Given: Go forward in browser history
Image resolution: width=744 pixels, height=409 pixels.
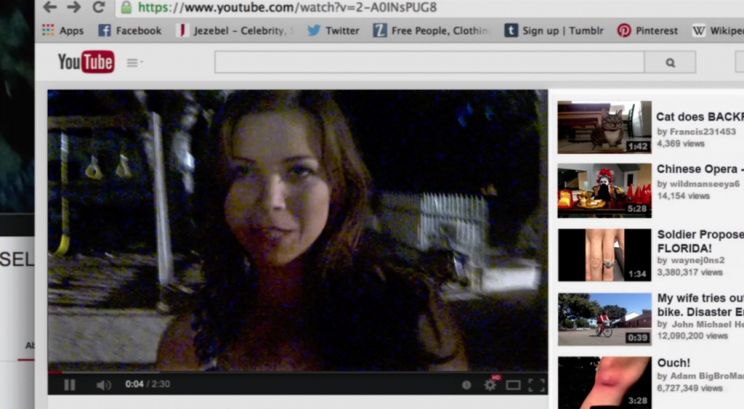Looking at the screenshot, I should [73, 7].
